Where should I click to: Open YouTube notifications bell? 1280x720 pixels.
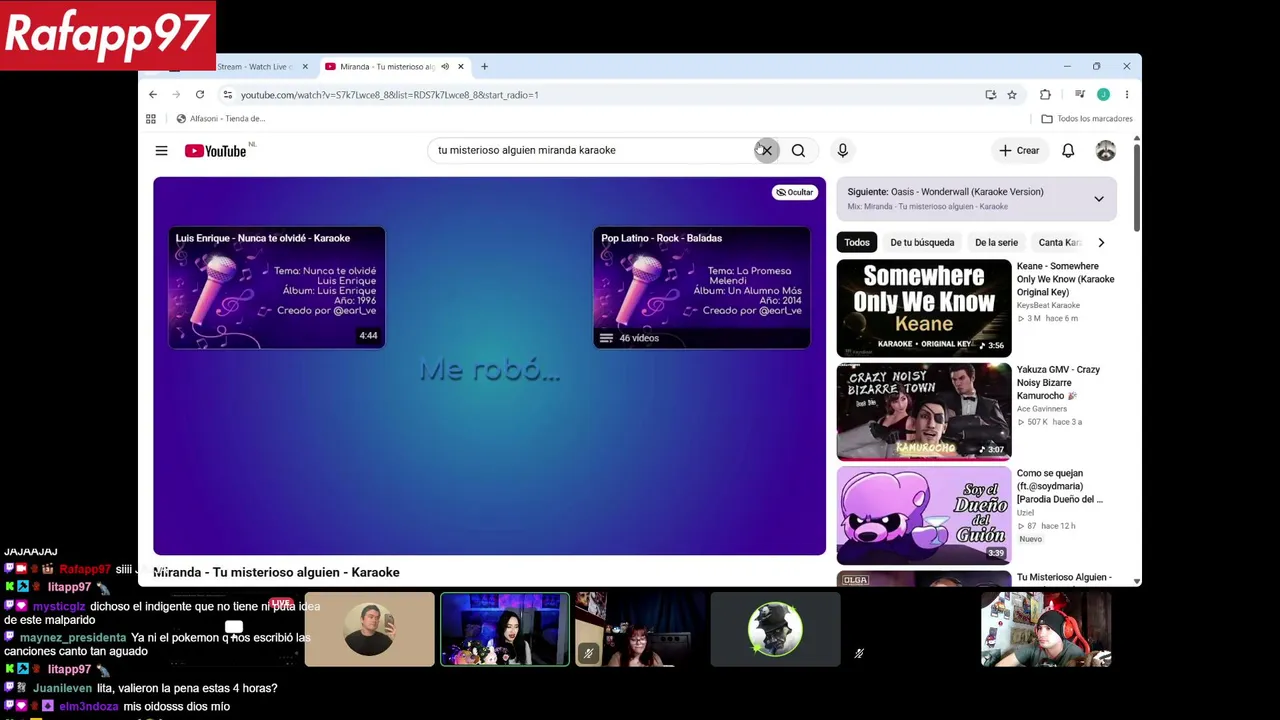[1068, 151]
